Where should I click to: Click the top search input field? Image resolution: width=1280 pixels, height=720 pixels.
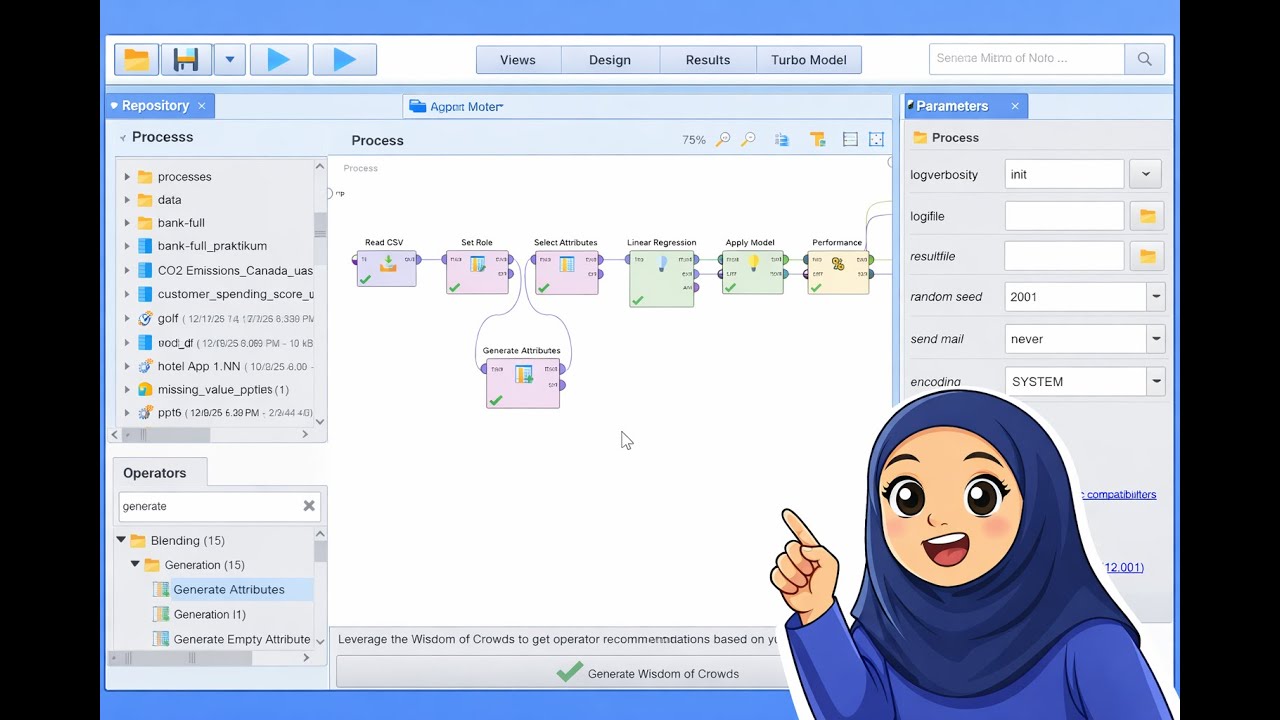coord(1027,59)
